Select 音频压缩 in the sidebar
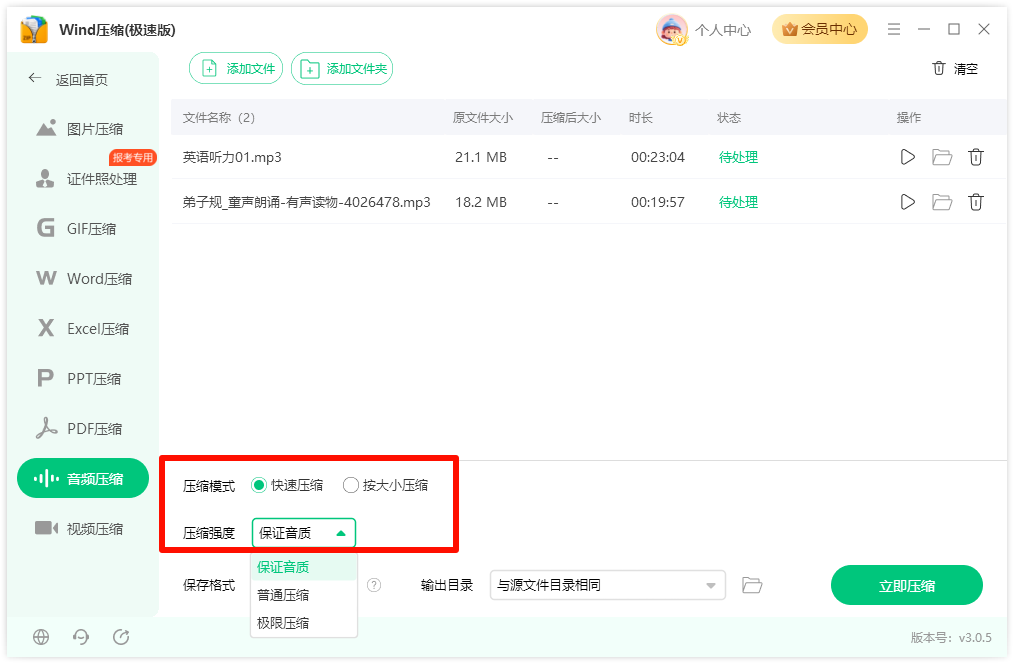The width and height of the screenshot is (1014, 664). pyautogui.click(x=83, y=478)
